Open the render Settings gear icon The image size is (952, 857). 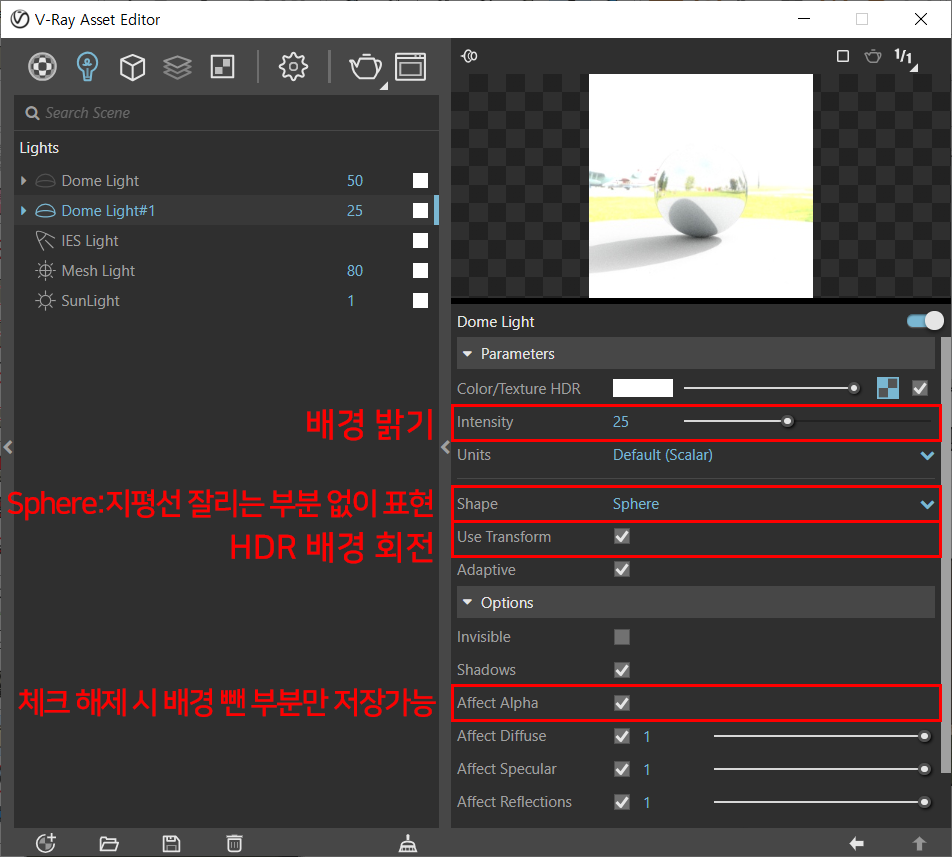[x=293, y=67]
